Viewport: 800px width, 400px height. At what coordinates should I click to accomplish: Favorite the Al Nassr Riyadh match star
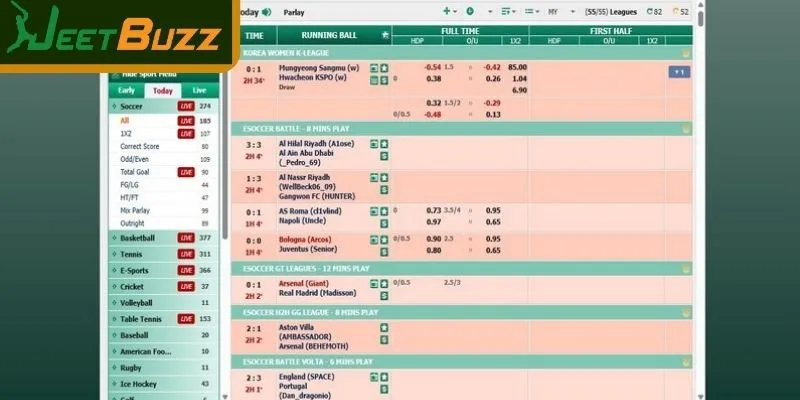pyautogui.click(x=384, y=178)
